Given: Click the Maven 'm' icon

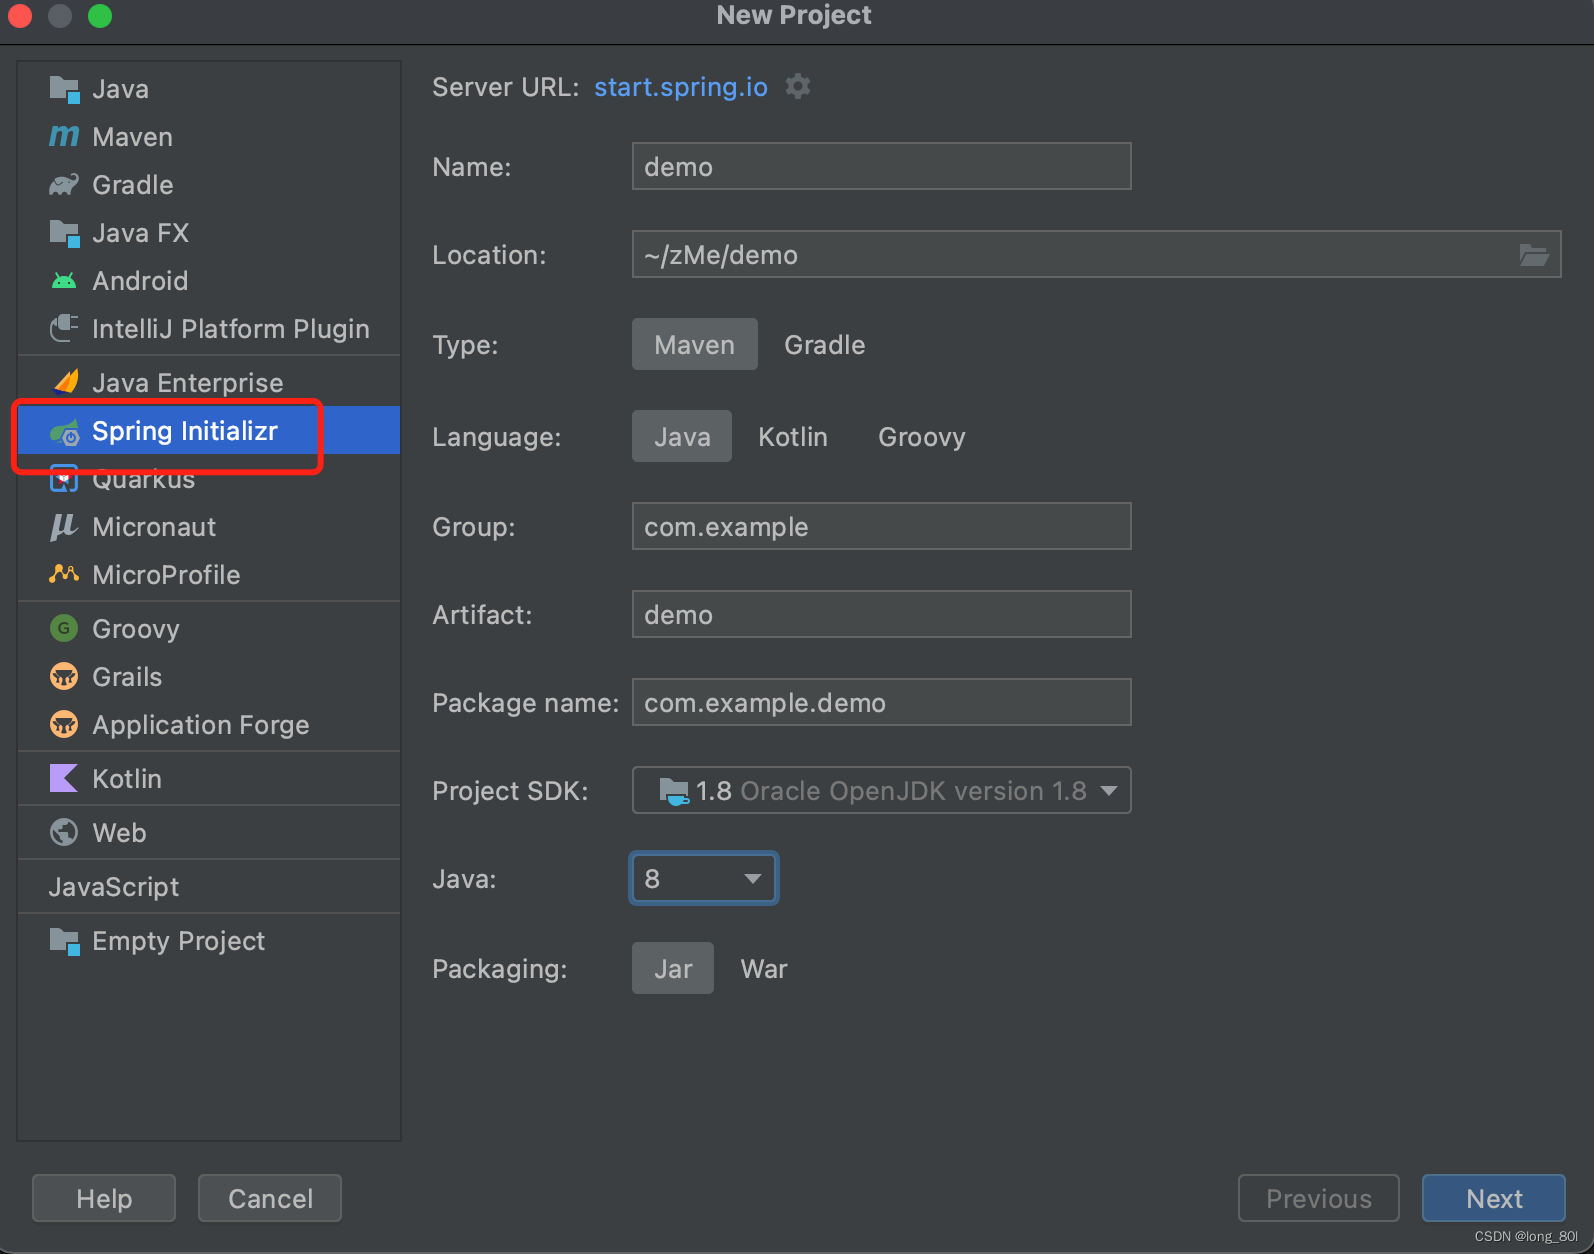Looking at the screenshot, I should click(64, 136).
